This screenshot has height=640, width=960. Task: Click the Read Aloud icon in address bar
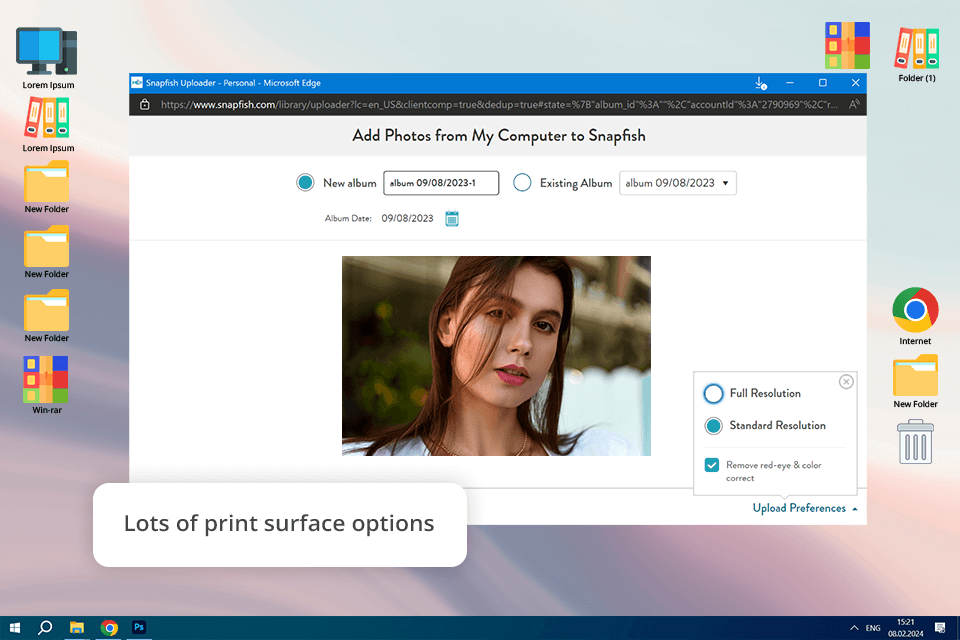point(854,104)
